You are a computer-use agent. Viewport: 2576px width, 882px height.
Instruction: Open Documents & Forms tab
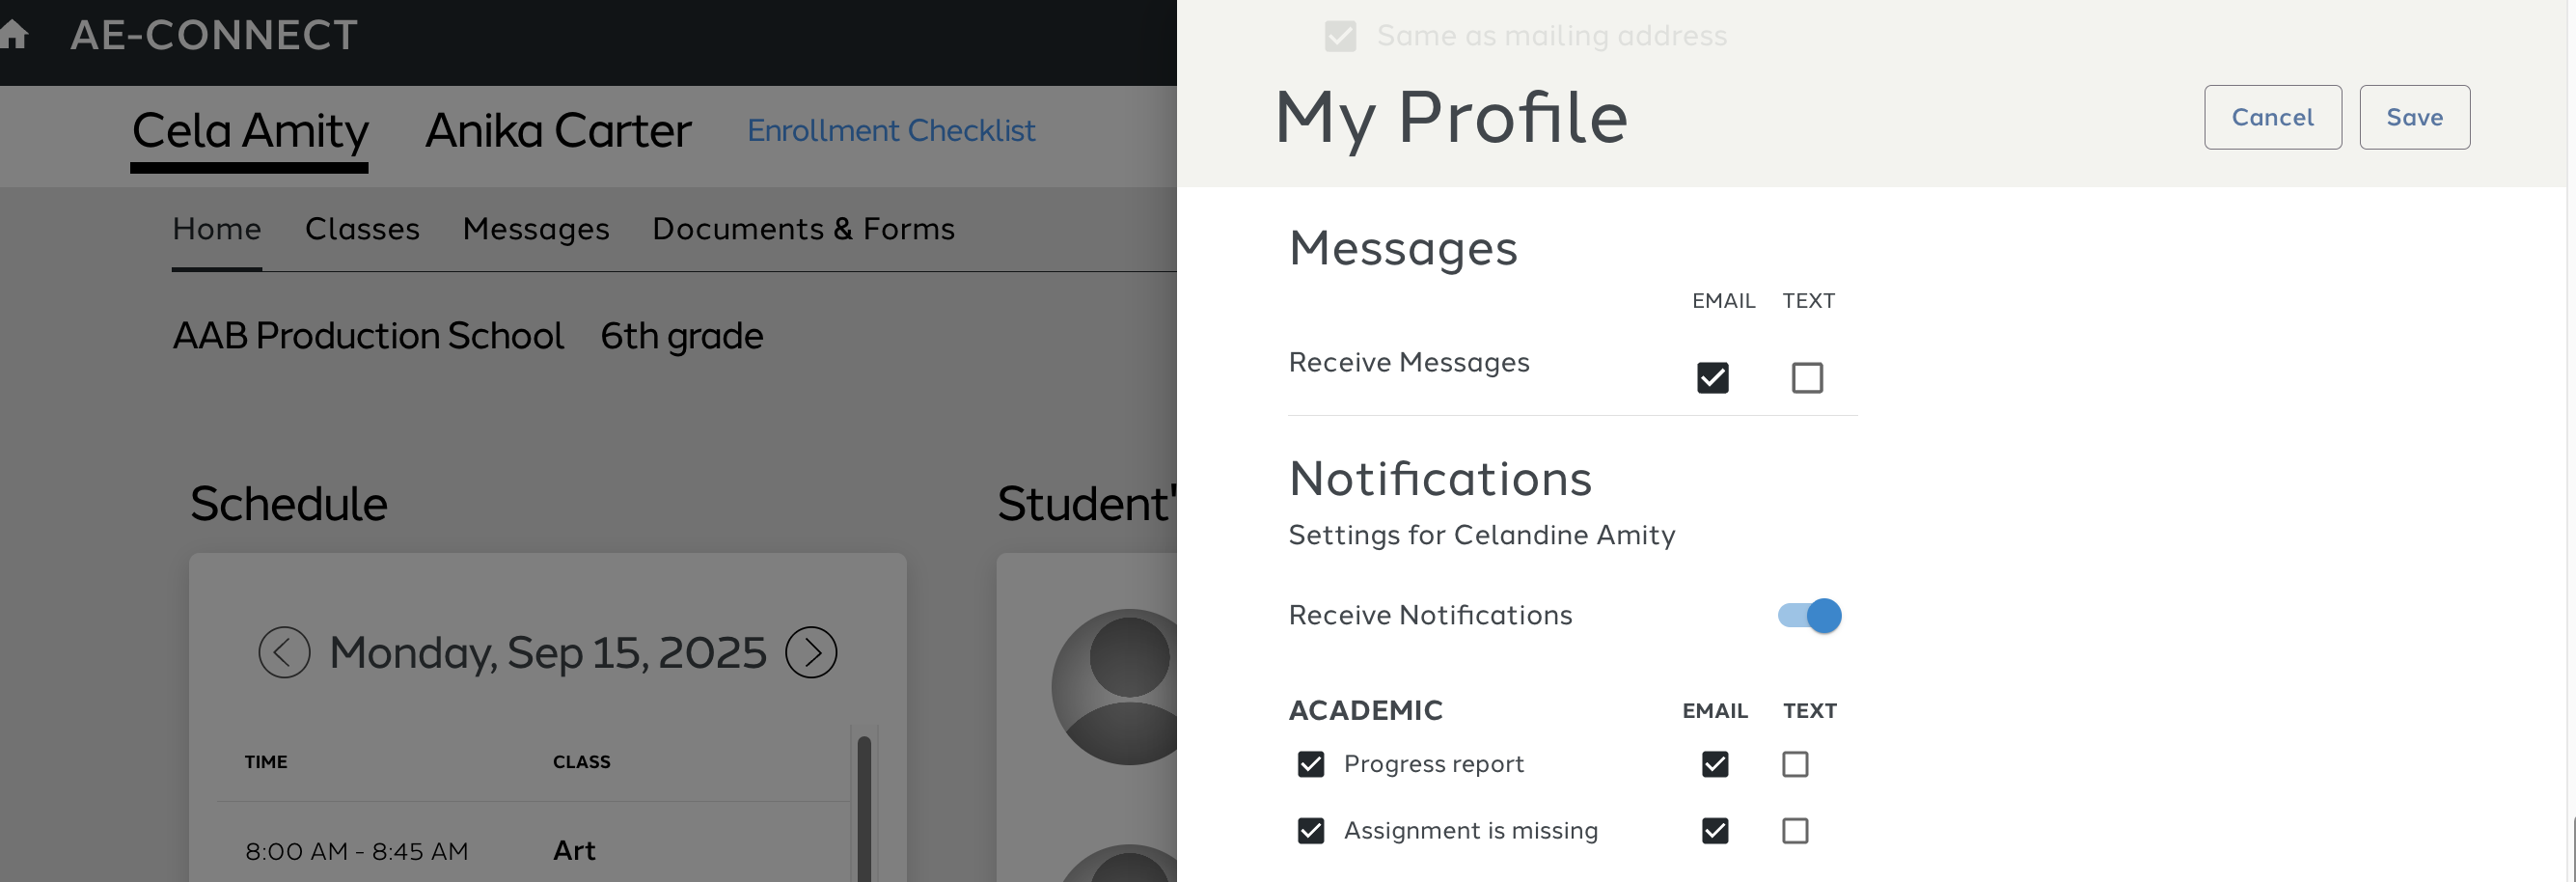[x=803, y=229]
